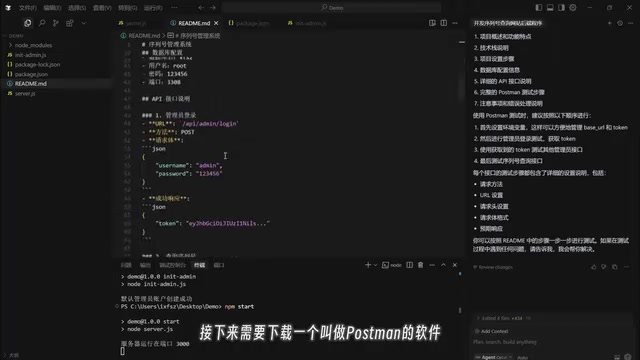Switch to the 输出 (Output) panel tab
Image resolution: width=640 pixels, height=360 pixels.
(x=145, y=265)
